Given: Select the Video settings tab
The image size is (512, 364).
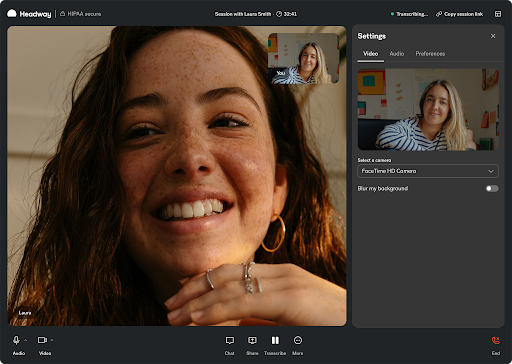Looking at the screenshot, I should click(370, 54).
